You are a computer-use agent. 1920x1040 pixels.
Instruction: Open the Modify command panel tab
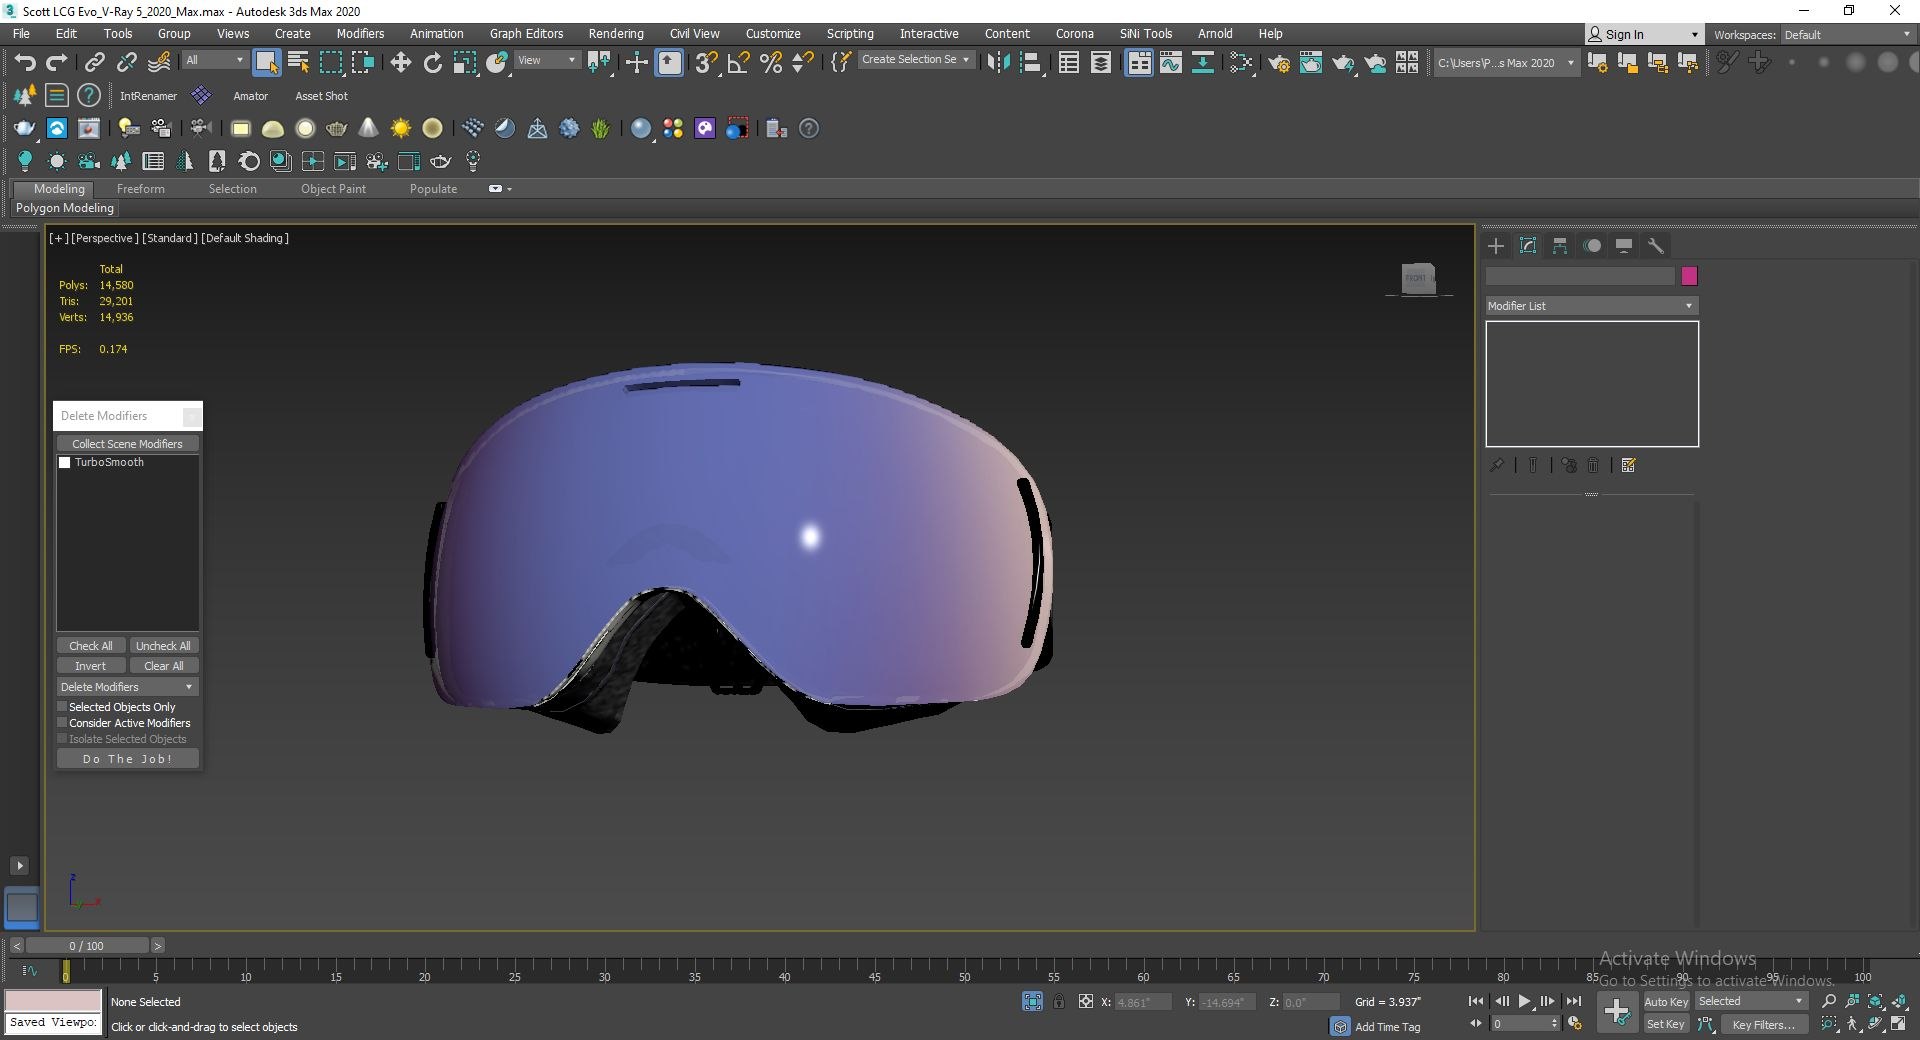[x=1528, y=246]
